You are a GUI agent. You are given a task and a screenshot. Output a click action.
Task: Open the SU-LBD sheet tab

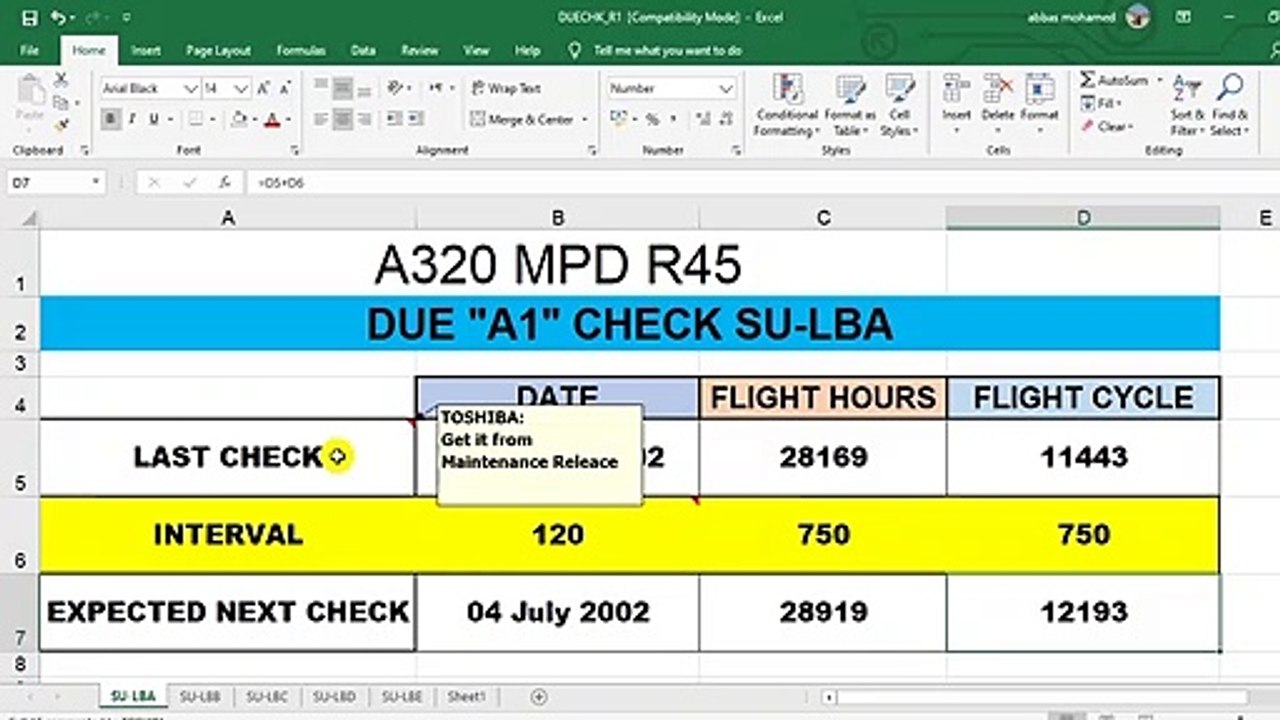tap(334, 697)
